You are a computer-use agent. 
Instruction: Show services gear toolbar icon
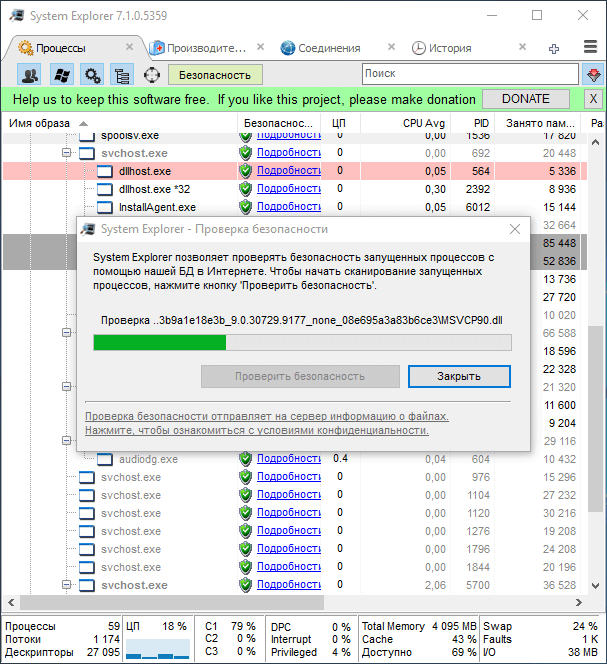(x=93, y=75)
